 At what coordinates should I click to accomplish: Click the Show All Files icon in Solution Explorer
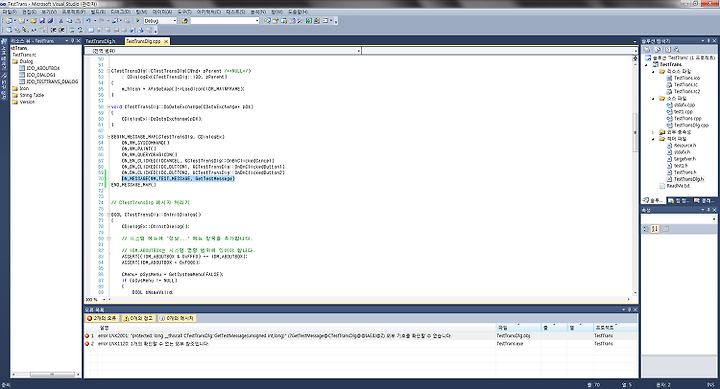(658, 49)
